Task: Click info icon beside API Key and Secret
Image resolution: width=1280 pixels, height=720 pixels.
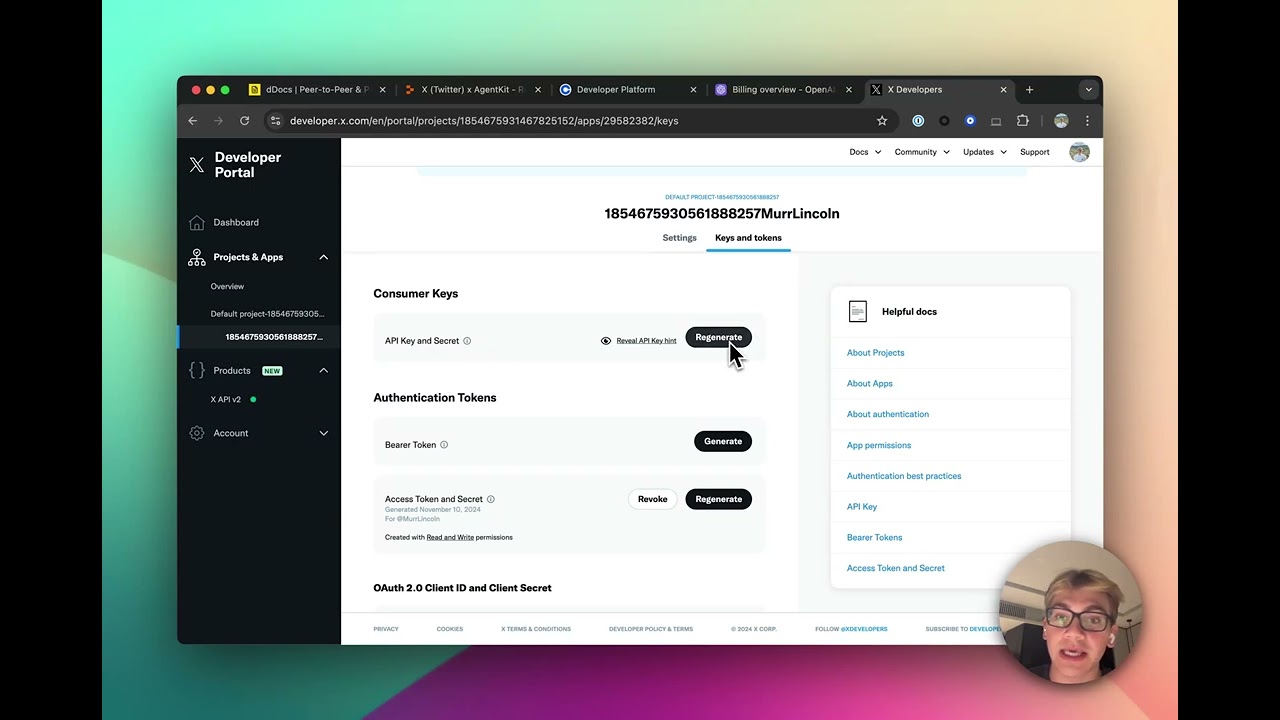Action: pos(467,341)
